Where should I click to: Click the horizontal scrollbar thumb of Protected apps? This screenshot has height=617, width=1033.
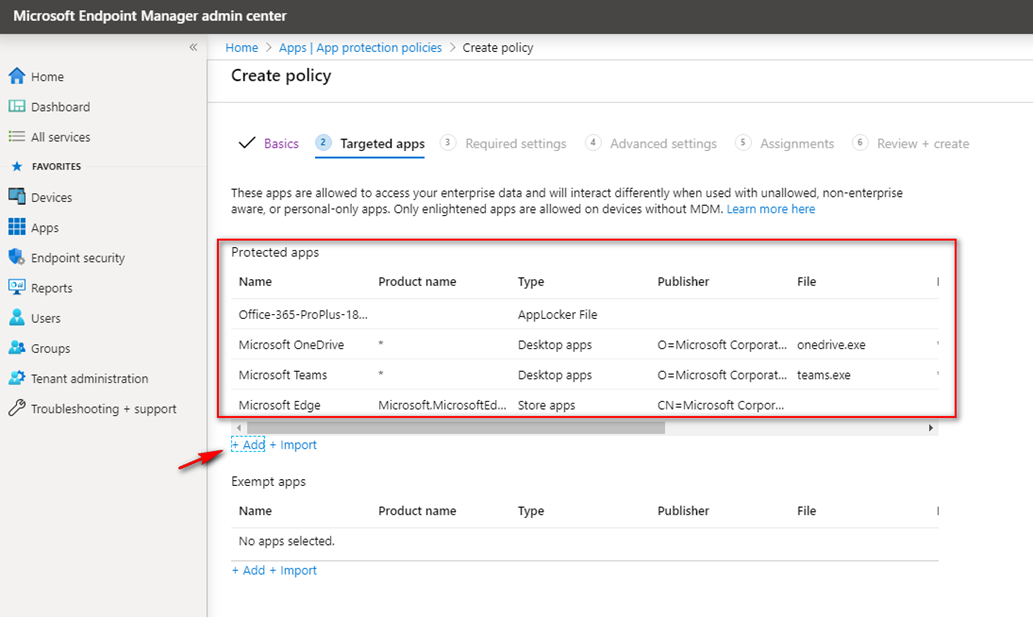[x=456, y=428]
